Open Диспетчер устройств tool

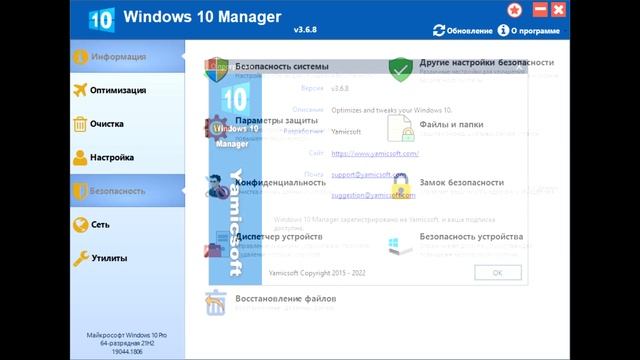279,236
